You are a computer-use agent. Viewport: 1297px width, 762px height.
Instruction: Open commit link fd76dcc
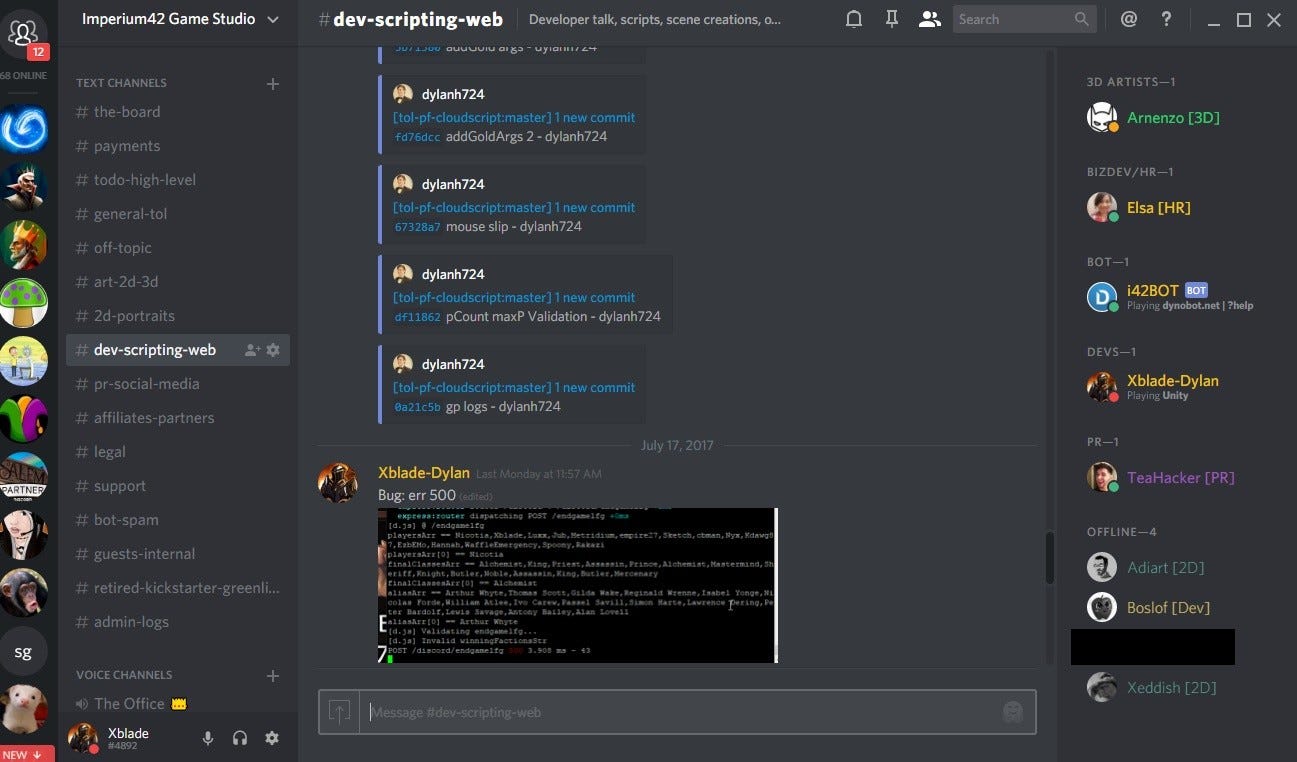click(x=417, y=137)
